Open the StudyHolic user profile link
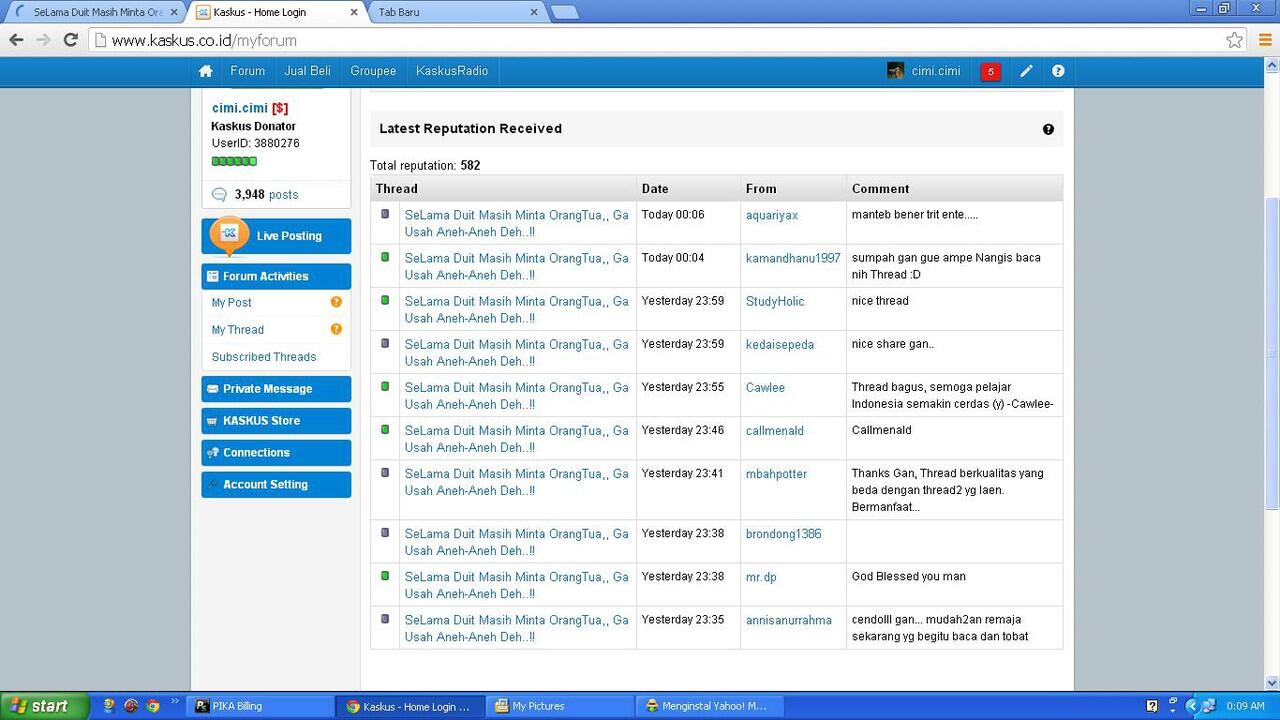 [x=775, y=301]
